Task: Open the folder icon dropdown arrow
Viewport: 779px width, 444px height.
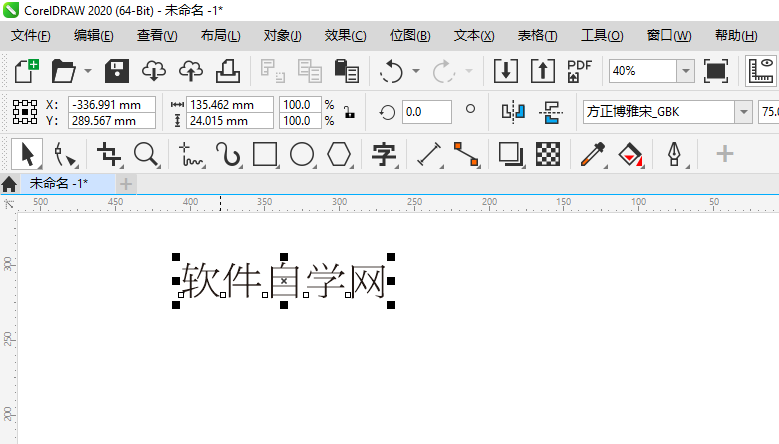Action: click(88, 71)
